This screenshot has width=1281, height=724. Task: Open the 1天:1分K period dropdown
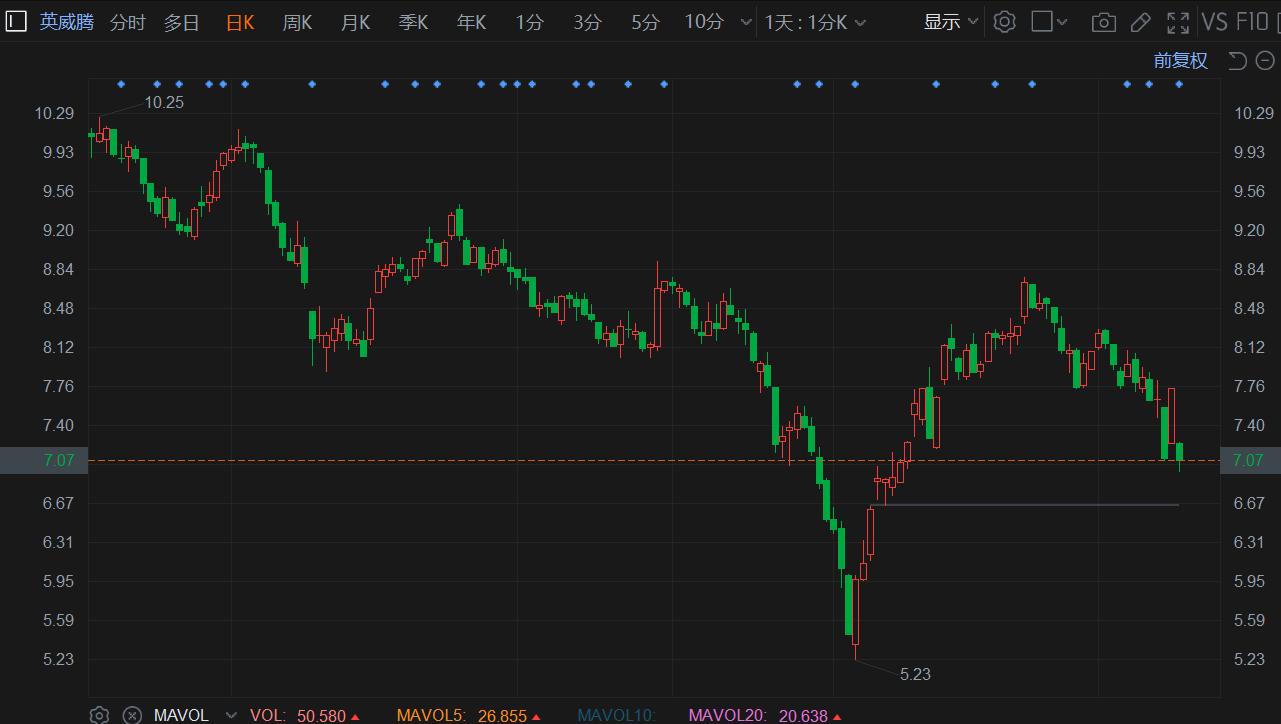(815, 22)
